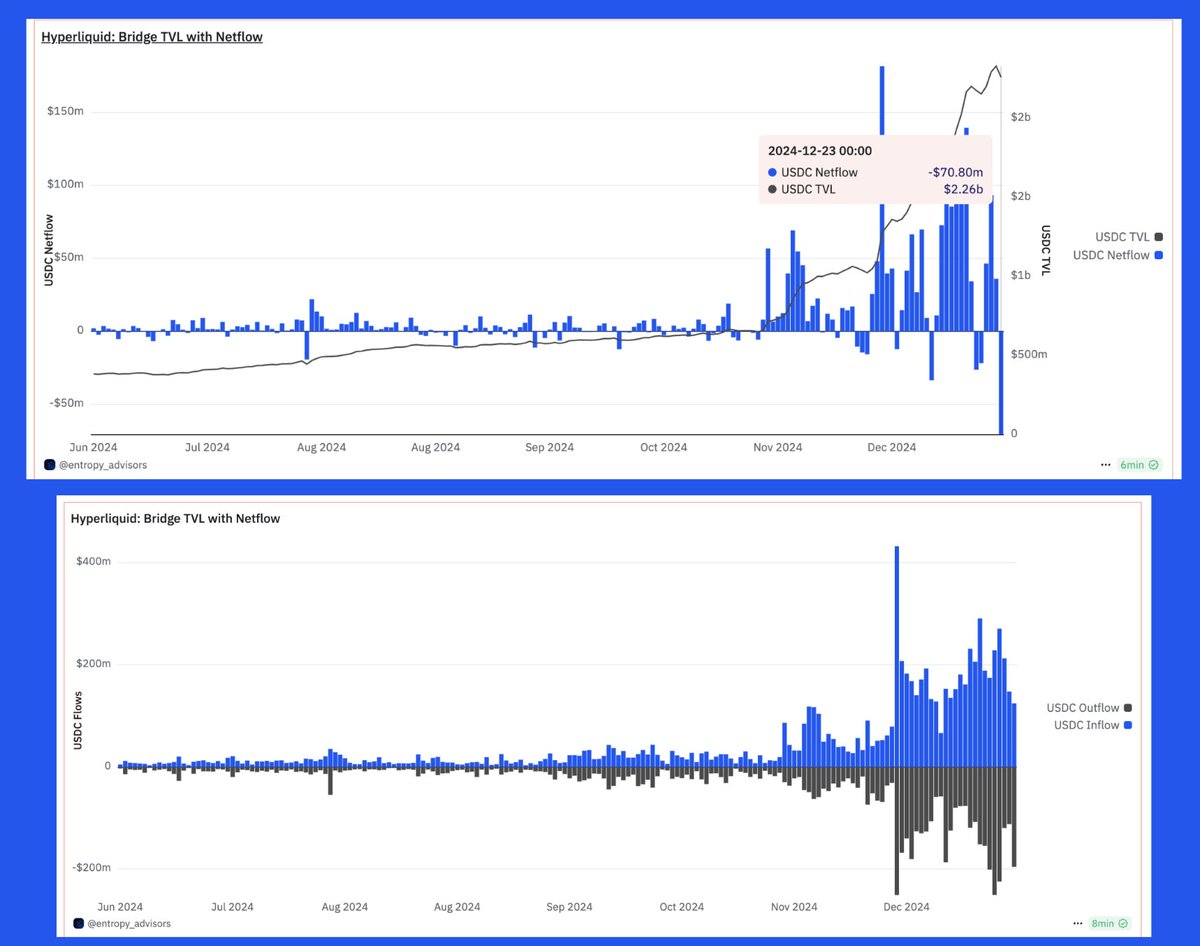Viewport: 1200px width, 946px height.
Task: Click the Dec 2024 label on the top chart
Action: pos(891,447)
